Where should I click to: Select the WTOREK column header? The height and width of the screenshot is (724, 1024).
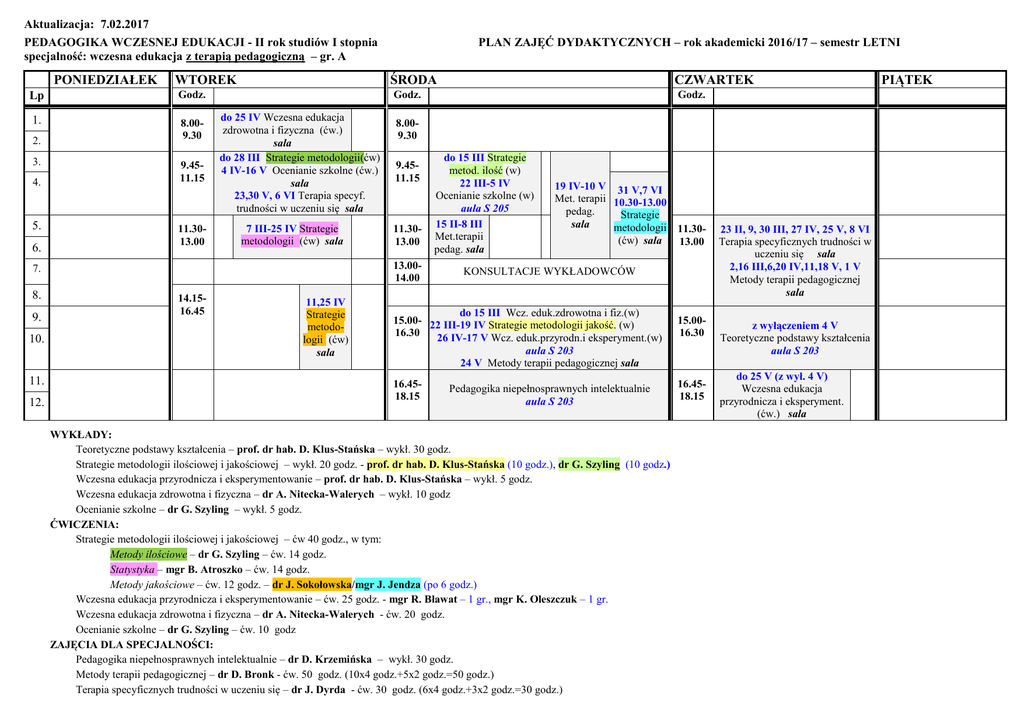coord(206,80)
